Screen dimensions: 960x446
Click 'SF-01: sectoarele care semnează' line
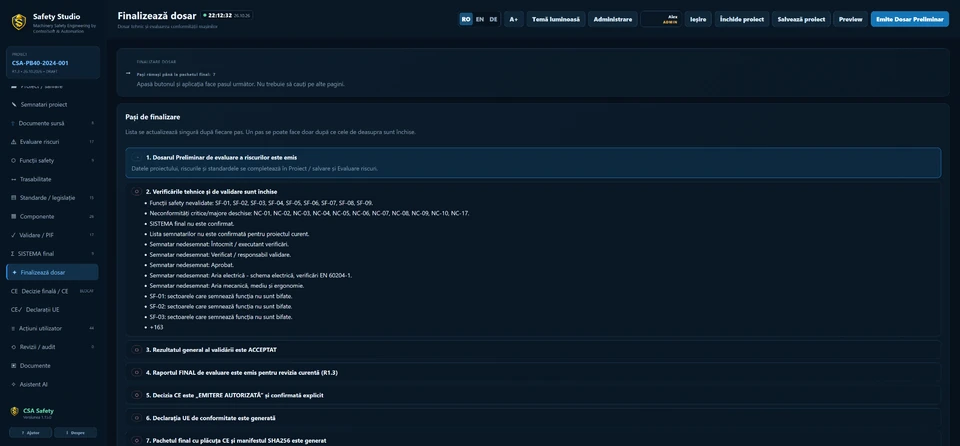point(220,296)
